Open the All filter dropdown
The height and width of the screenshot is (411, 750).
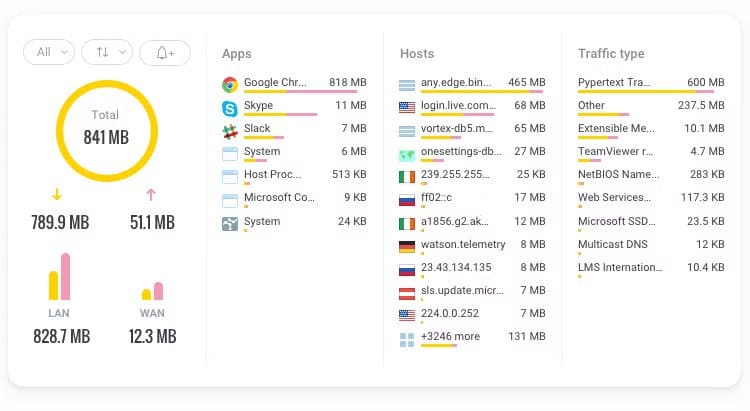pos(49,52)
